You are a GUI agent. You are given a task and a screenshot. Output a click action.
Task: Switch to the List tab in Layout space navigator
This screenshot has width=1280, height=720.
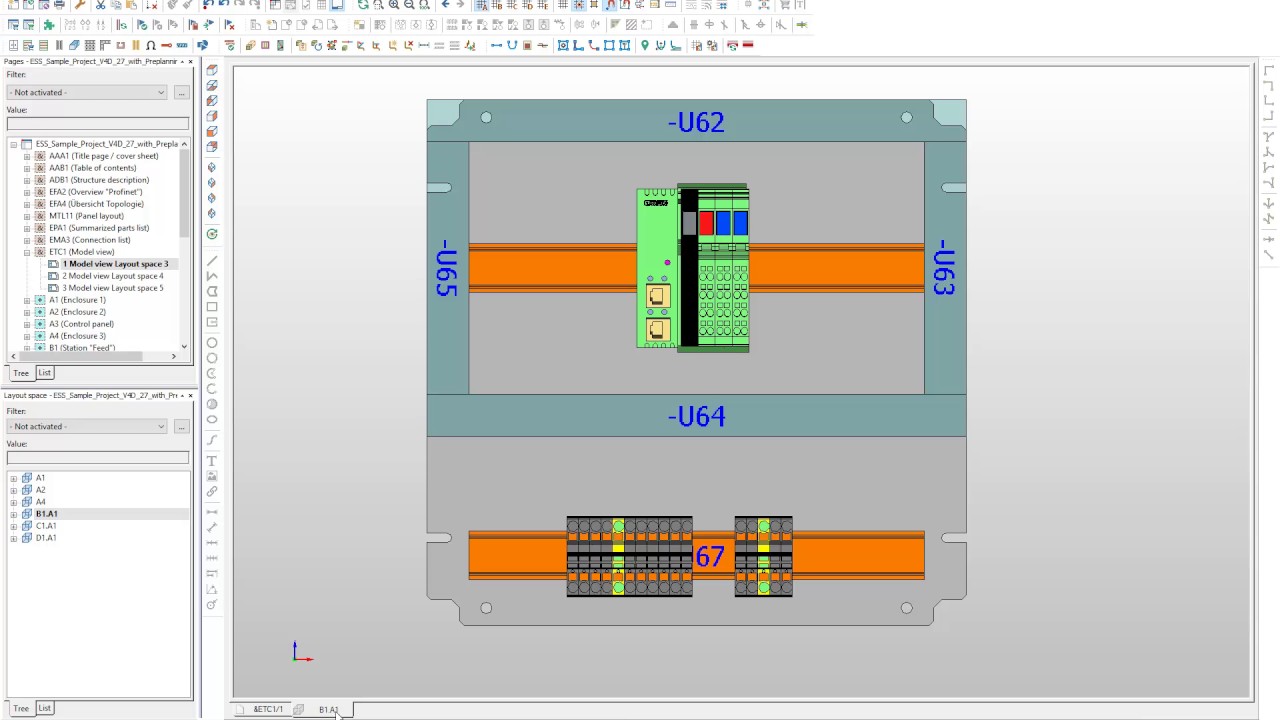point(44,708)
